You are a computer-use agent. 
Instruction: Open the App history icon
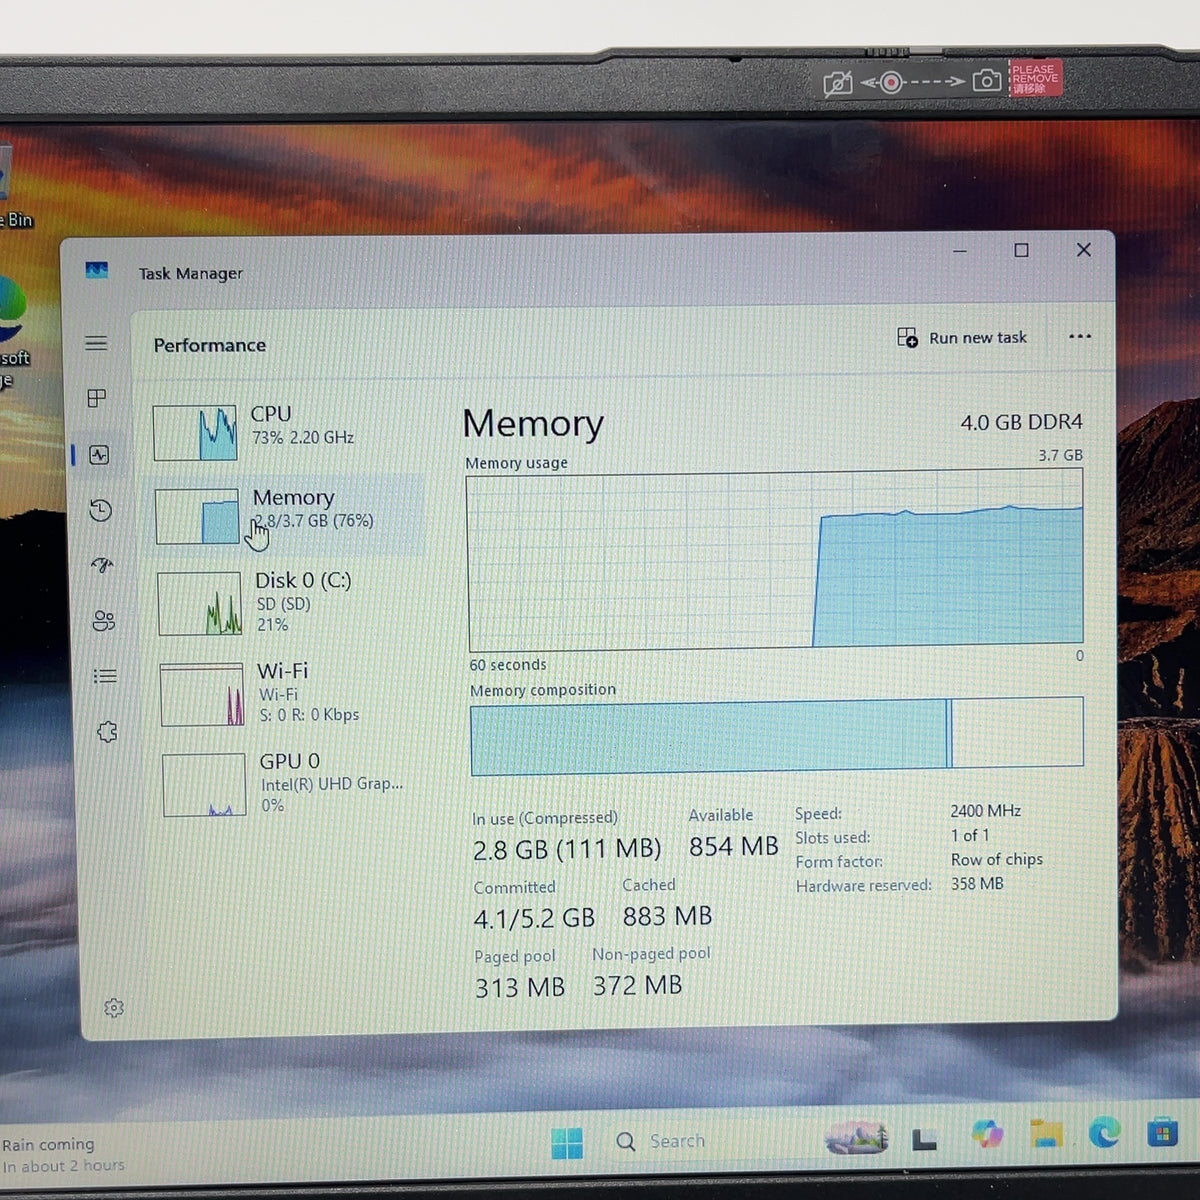coord(100,510)
